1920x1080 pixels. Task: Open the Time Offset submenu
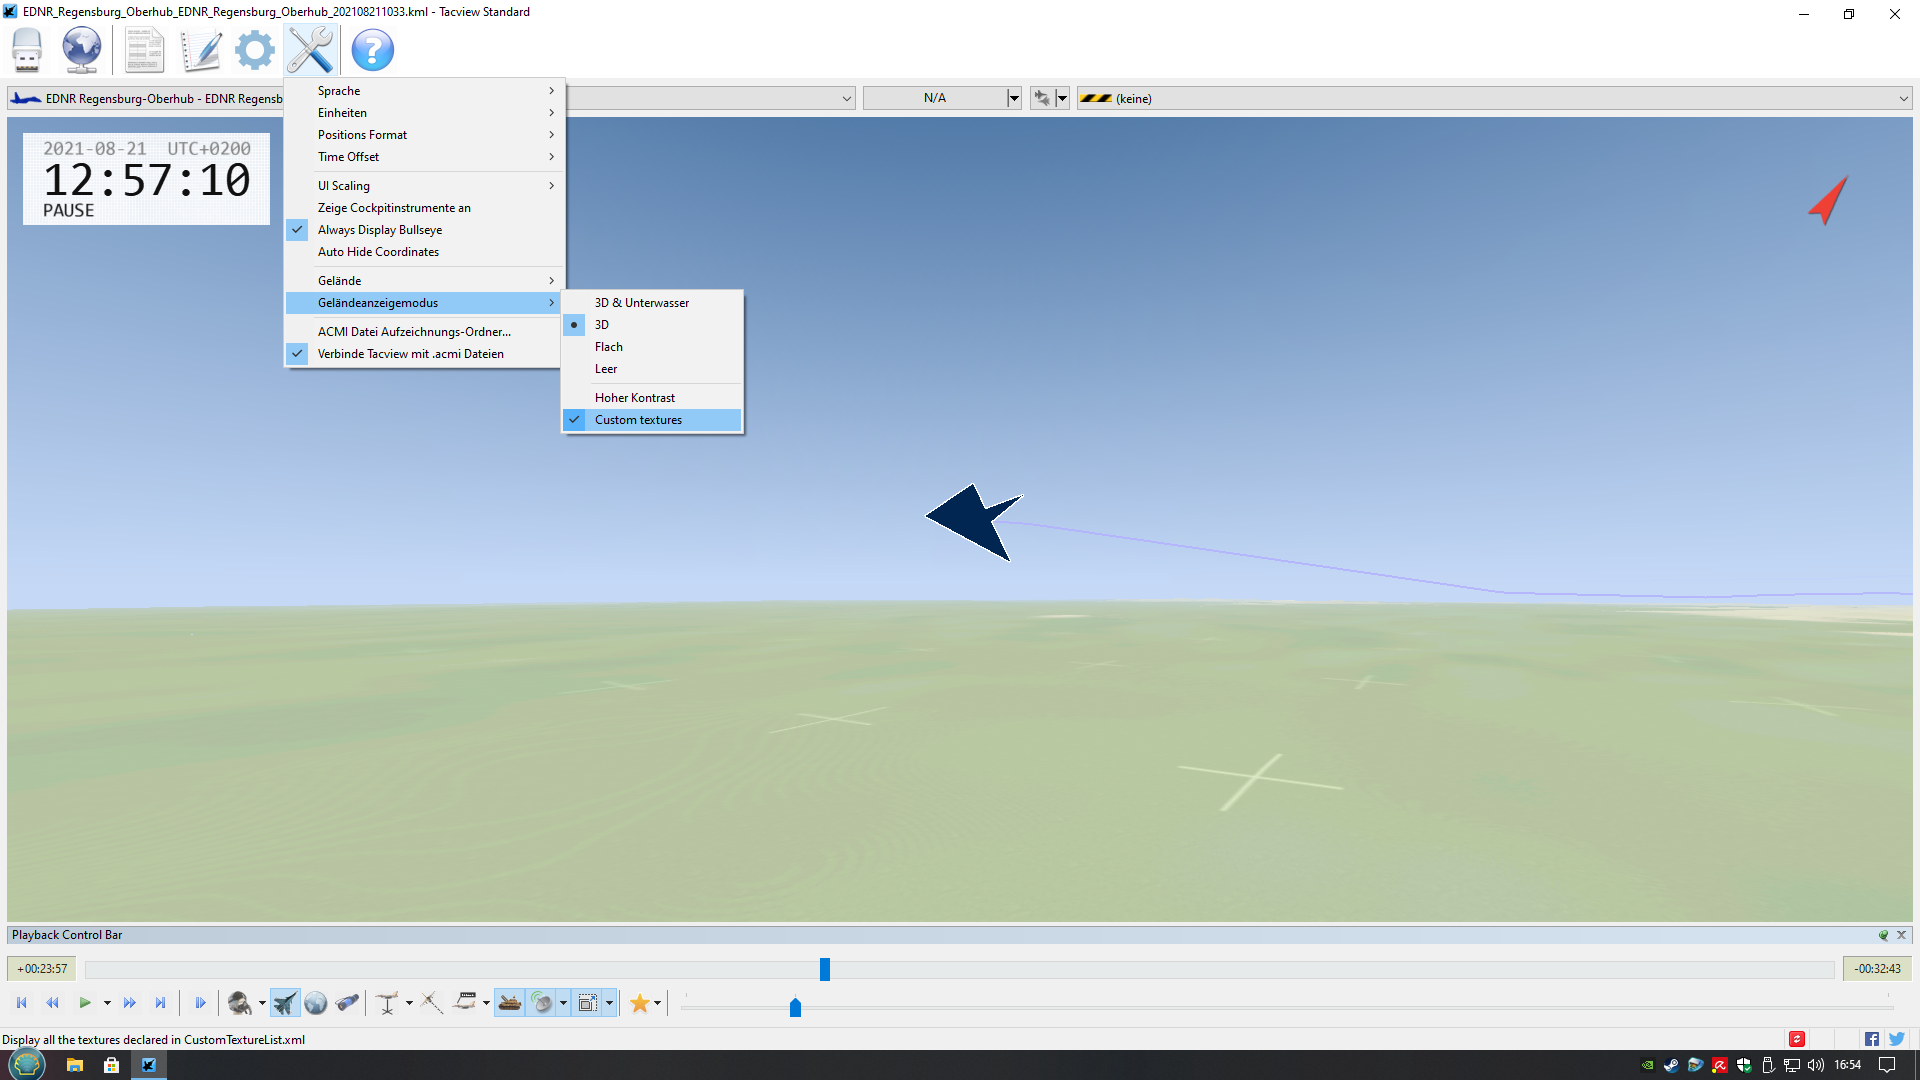tap(424, 157)
